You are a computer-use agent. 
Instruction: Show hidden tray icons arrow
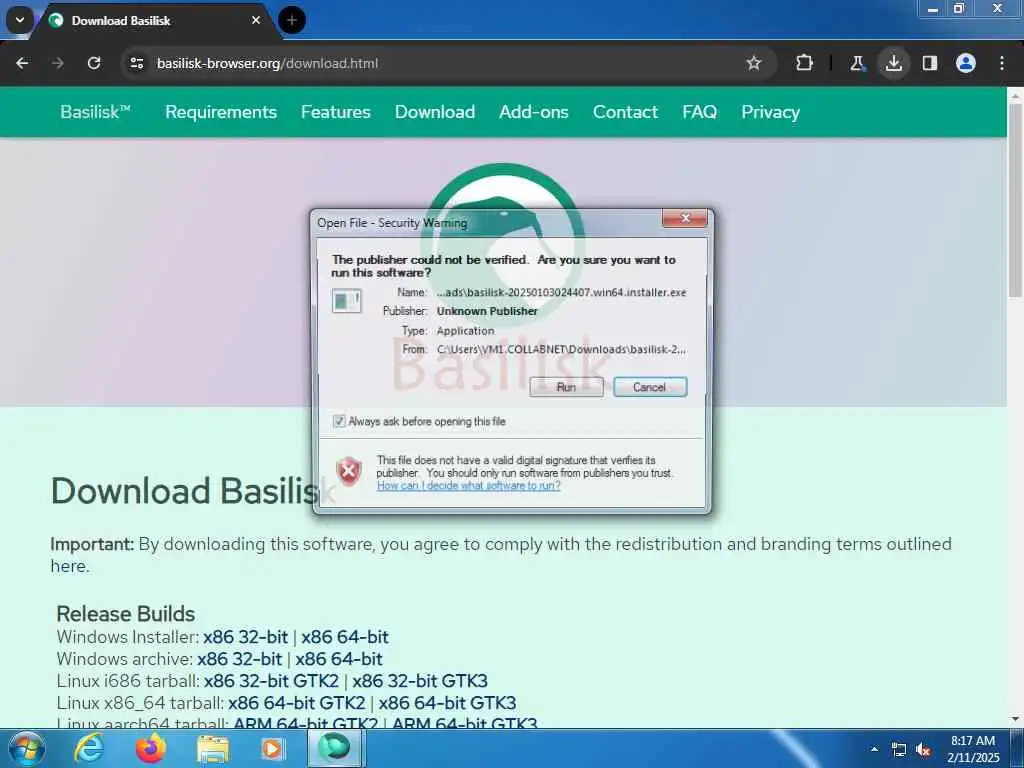pos(874,749)
